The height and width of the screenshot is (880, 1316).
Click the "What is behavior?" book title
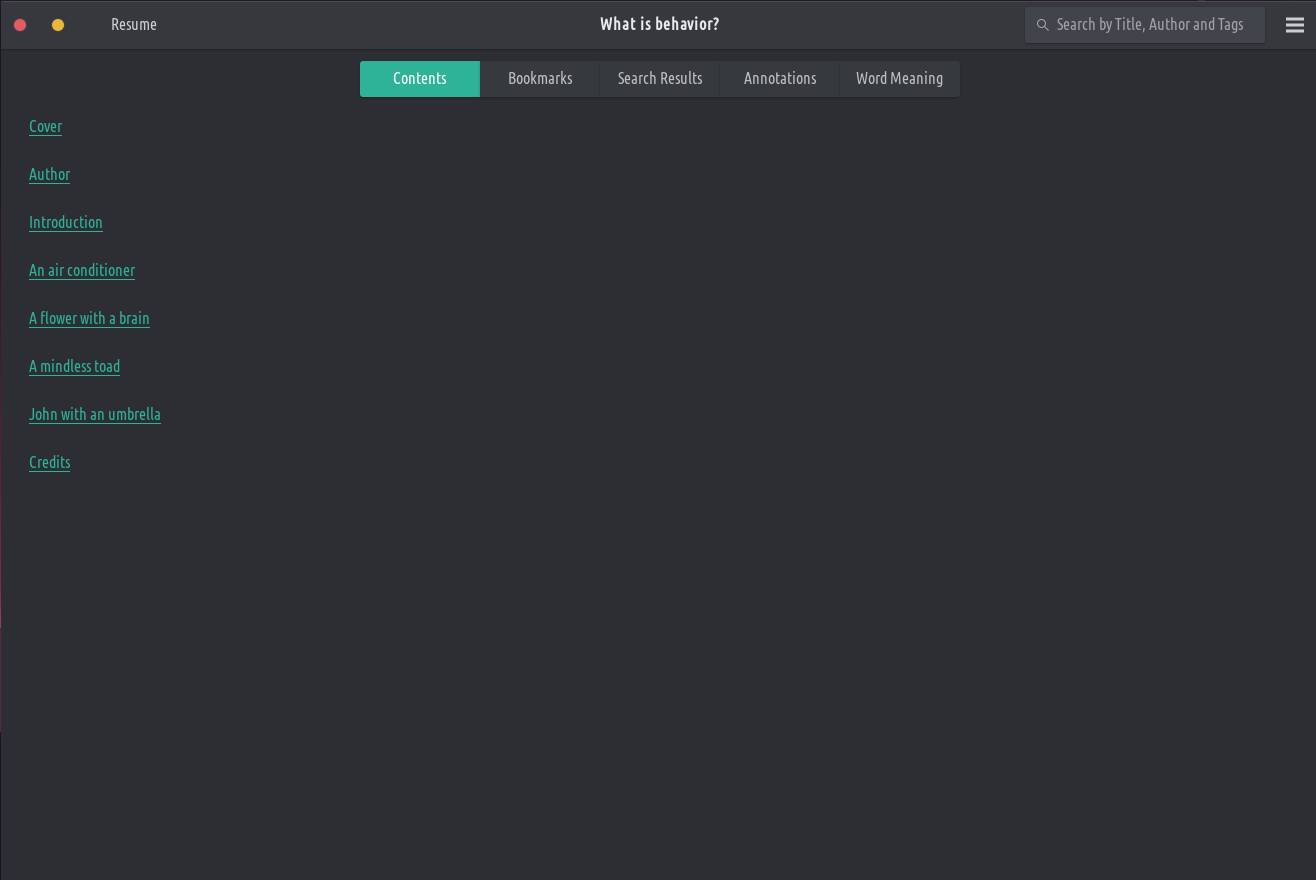[x=659, y=25]
